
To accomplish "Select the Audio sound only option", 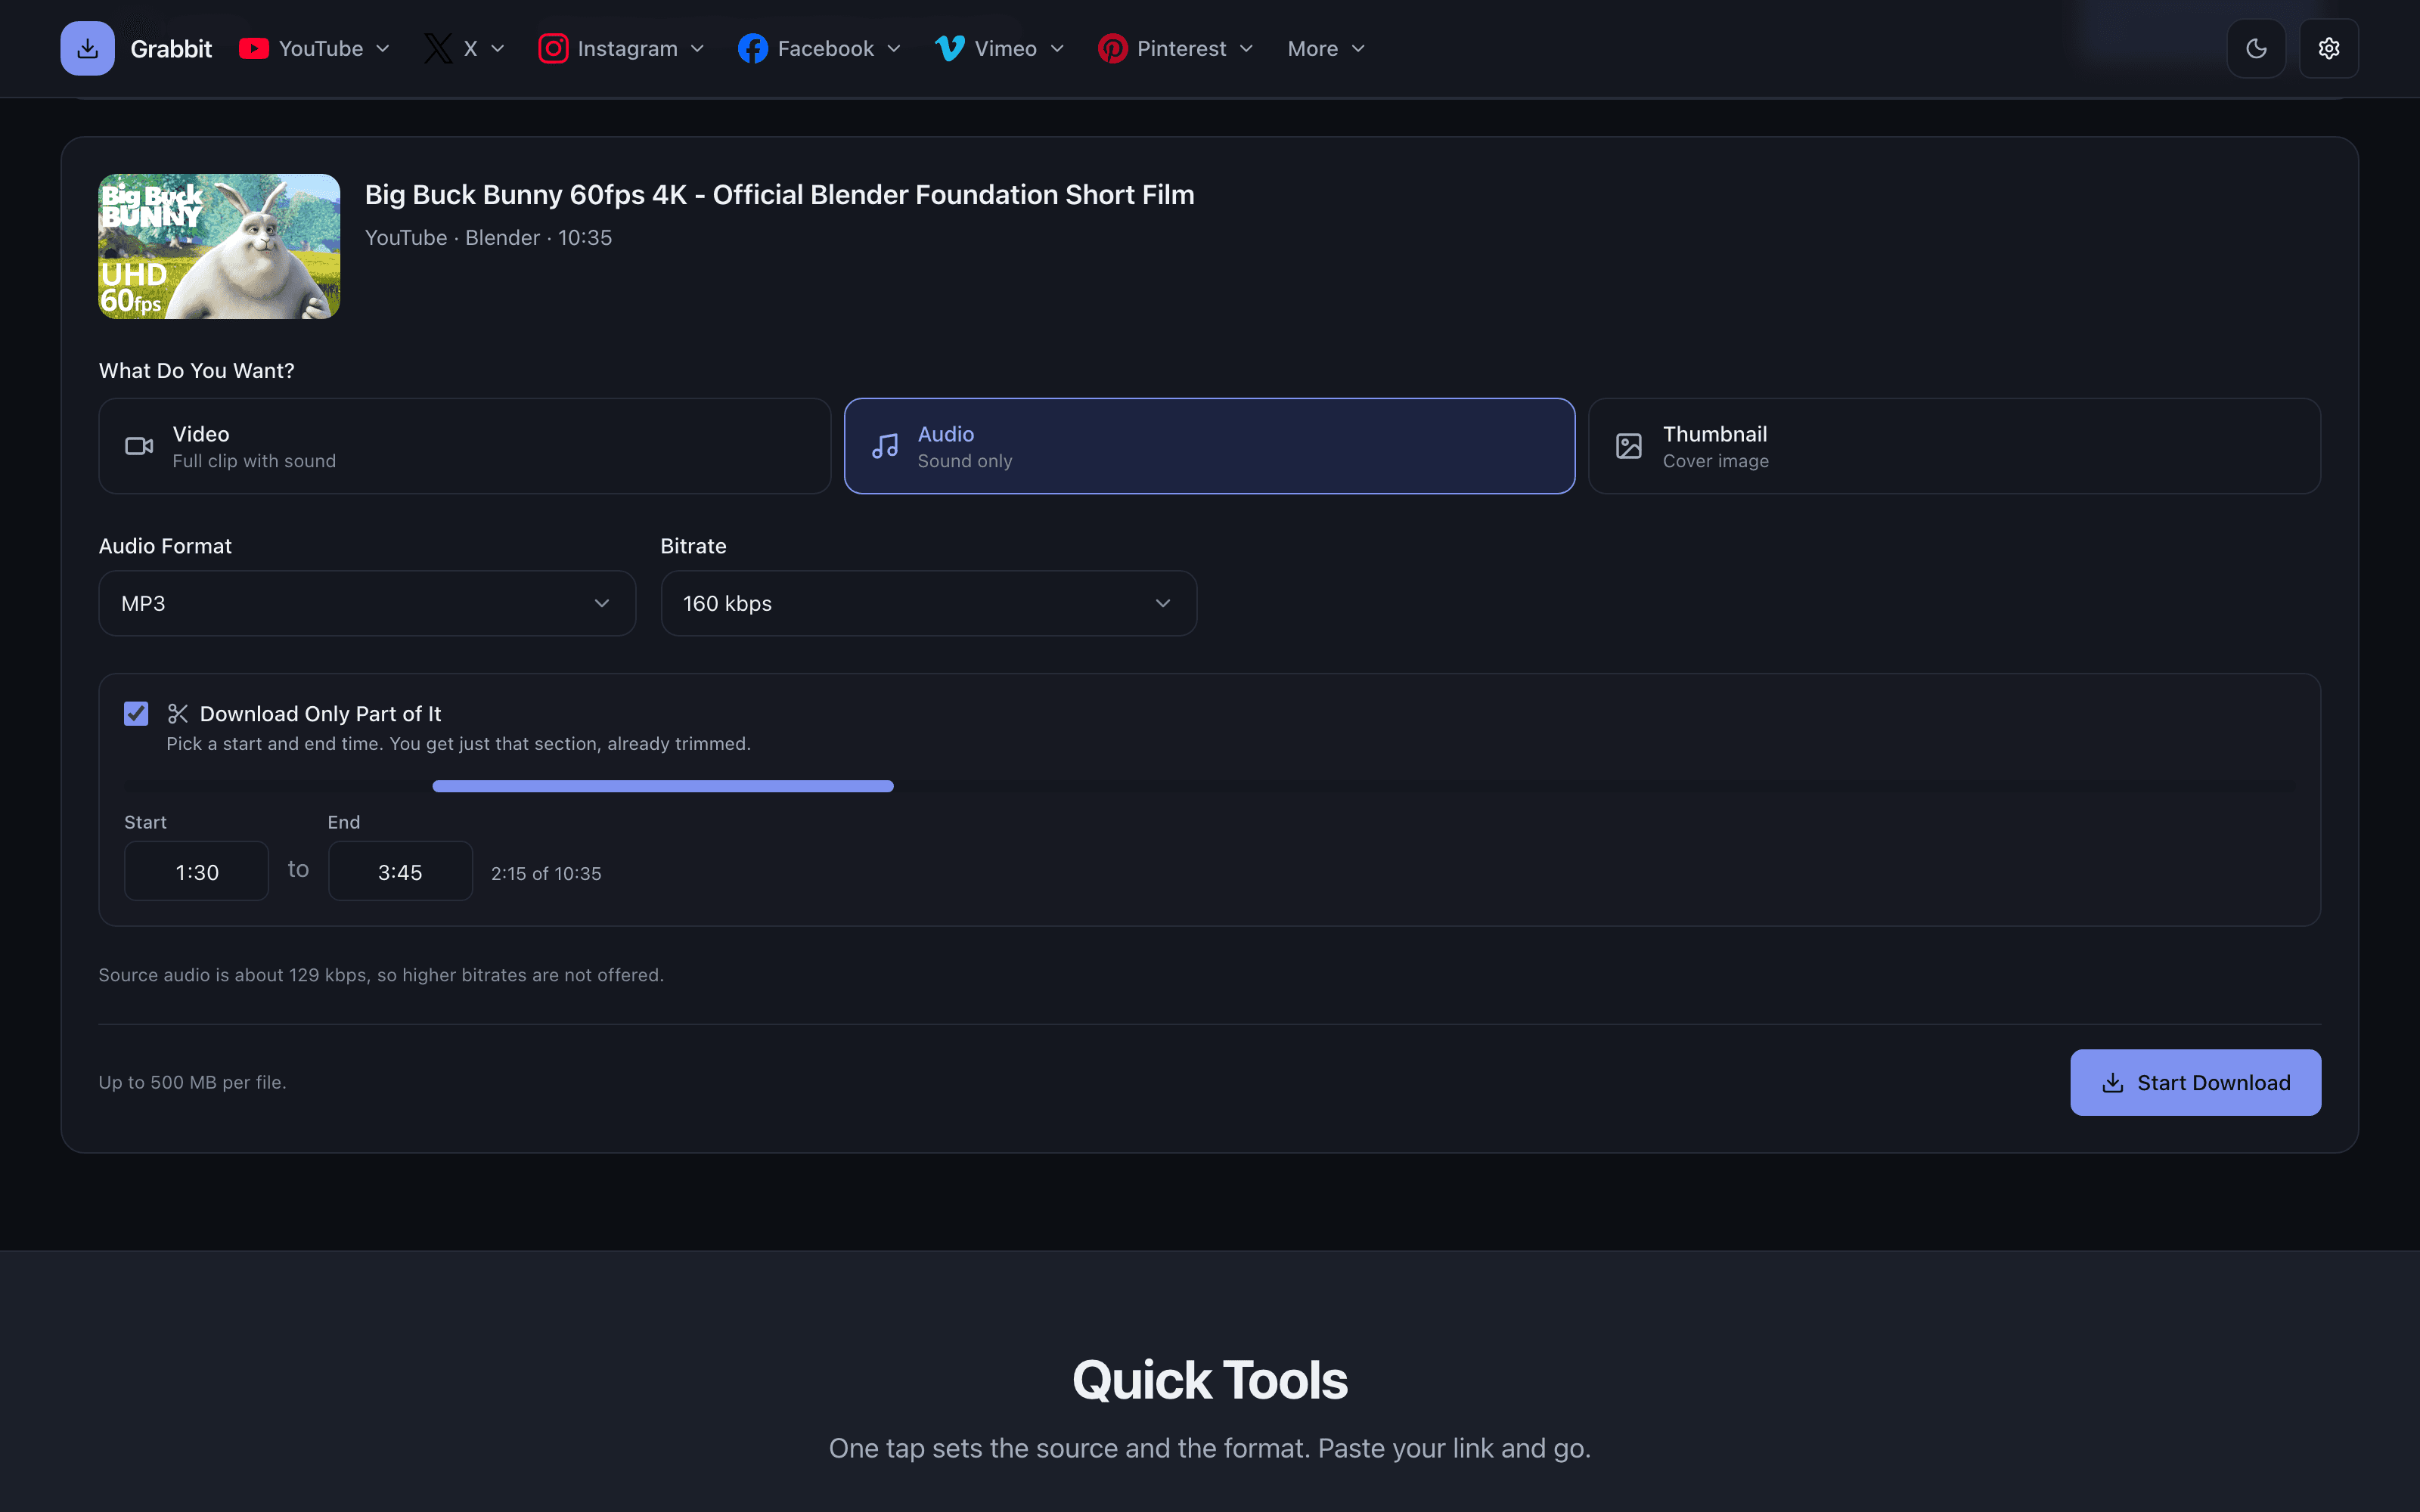I will click(1210, 446).
